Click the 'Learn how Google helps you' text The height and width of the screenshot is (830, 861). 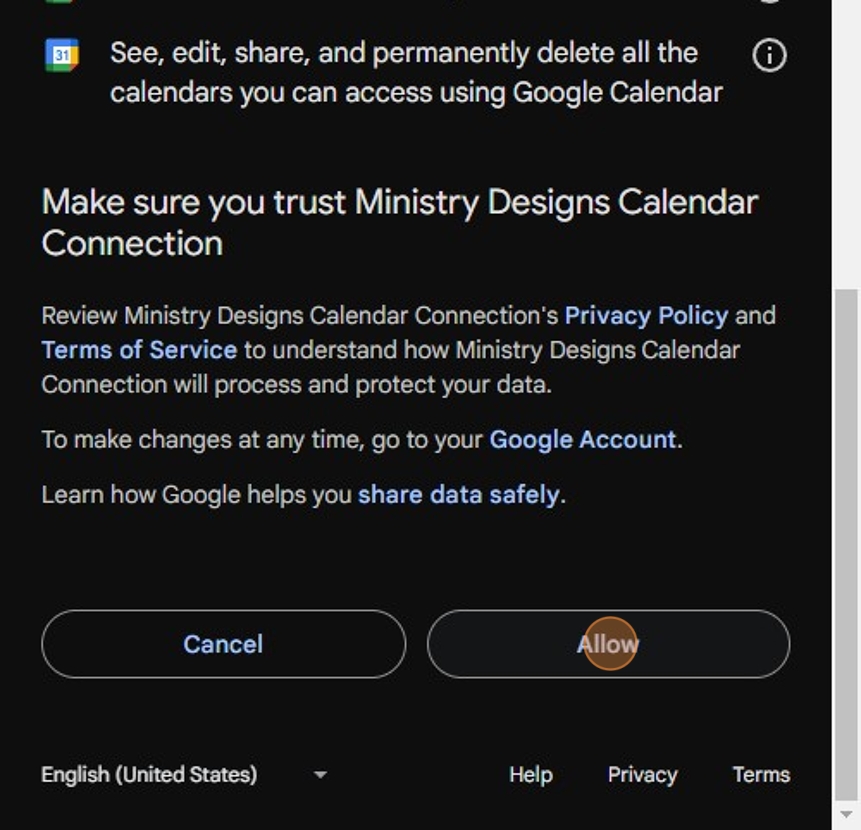[x=197, y=495]
